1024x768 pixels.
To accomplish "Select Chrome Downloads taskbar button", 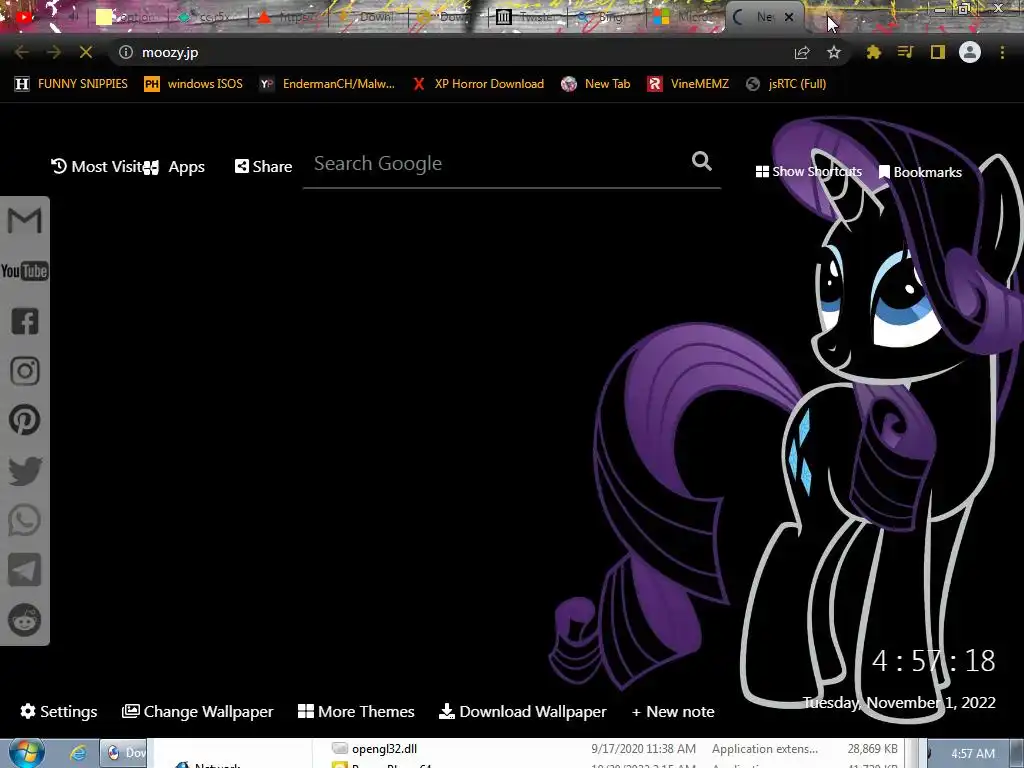I will (x=123, y=753).
